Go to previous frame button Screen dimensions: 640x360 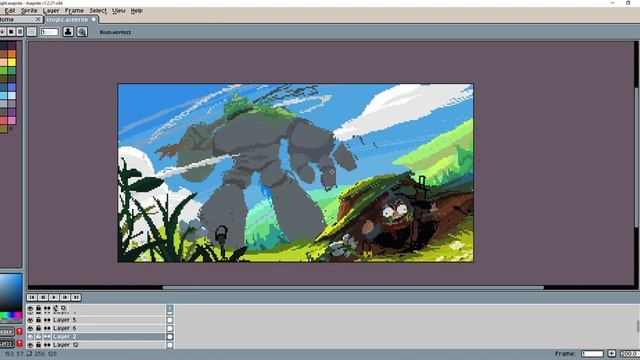tap(43, 297)
